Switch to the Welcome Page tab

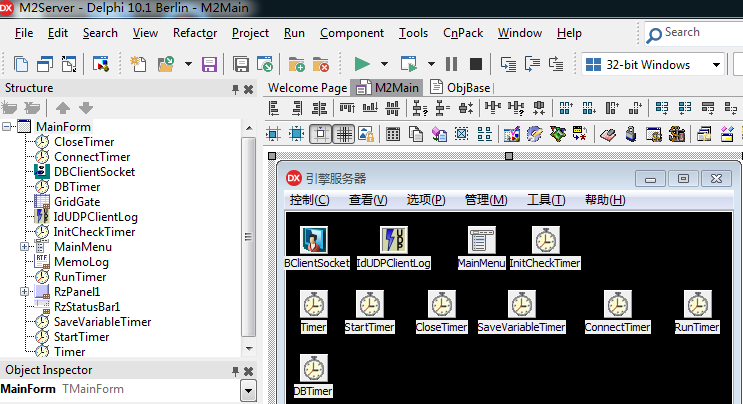307,88
